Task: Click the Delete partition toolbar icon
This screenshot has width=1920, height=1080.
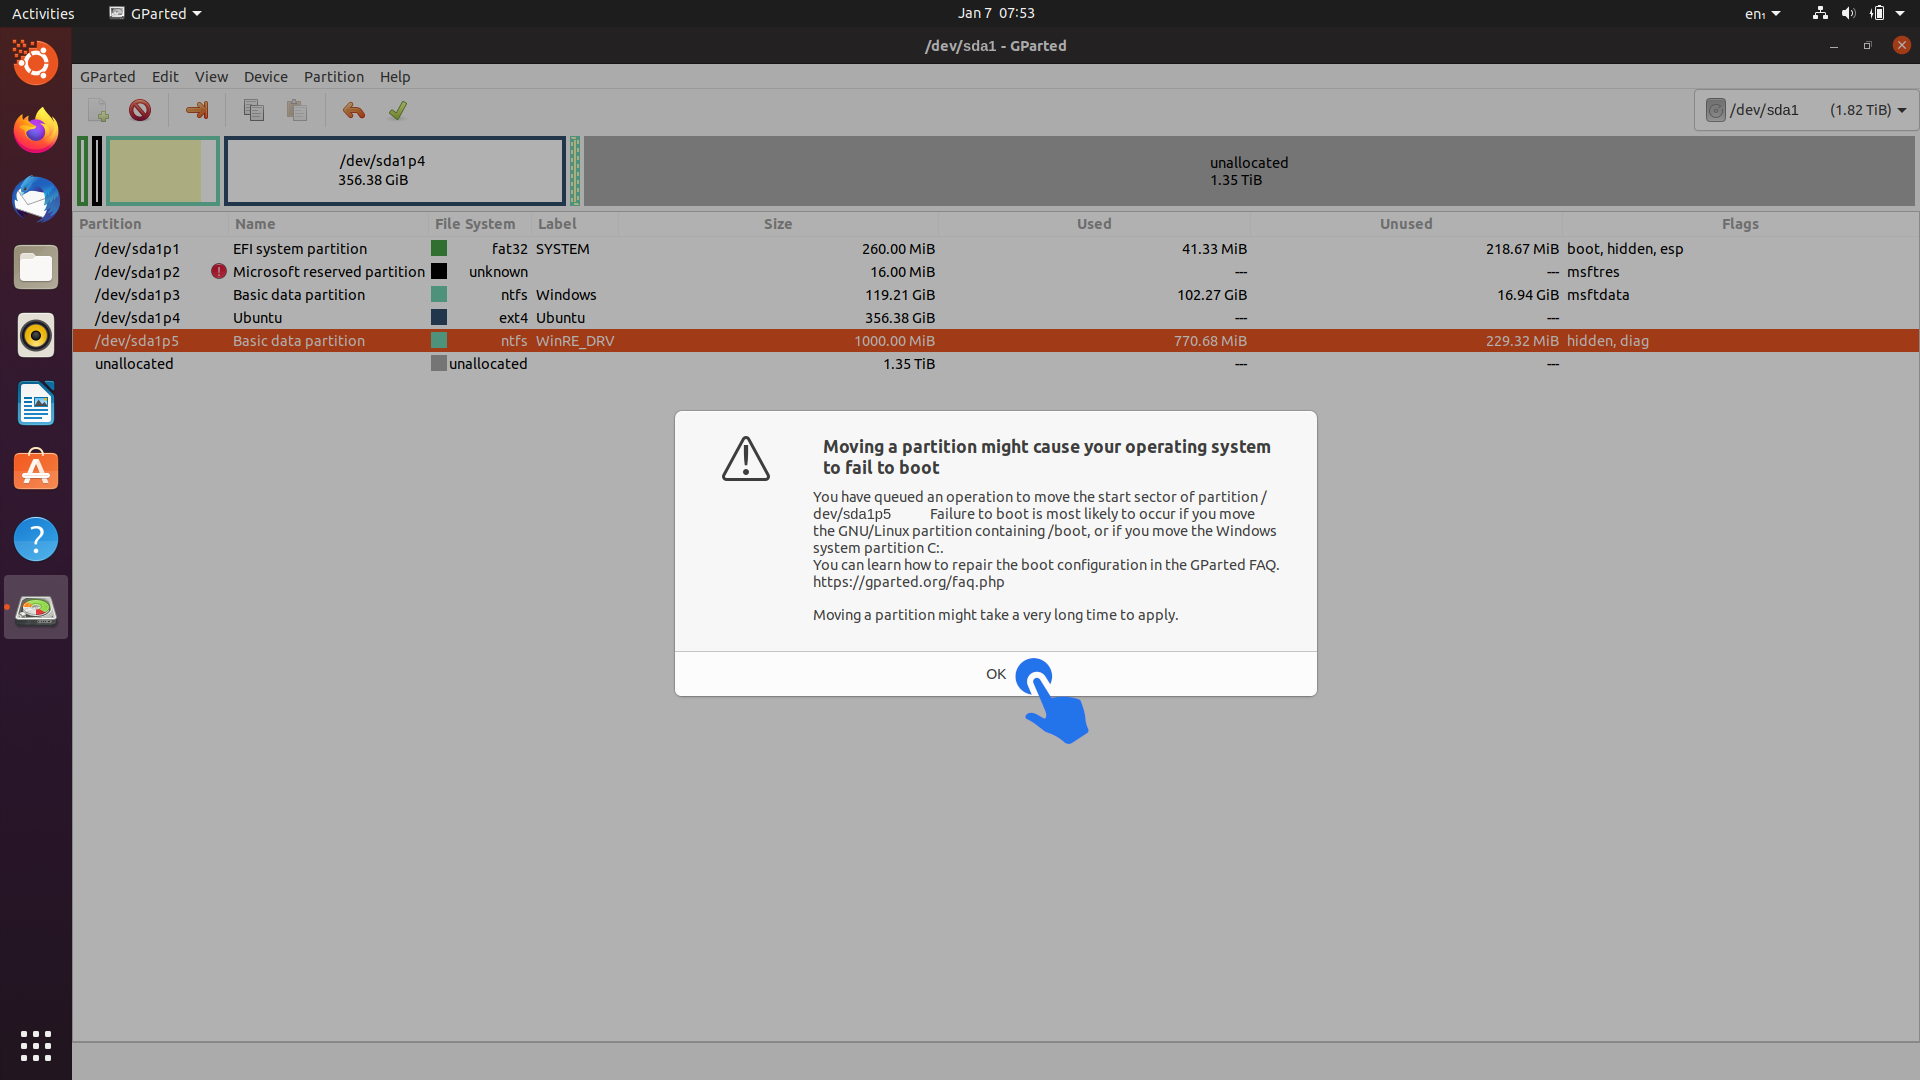Action: 140,110
